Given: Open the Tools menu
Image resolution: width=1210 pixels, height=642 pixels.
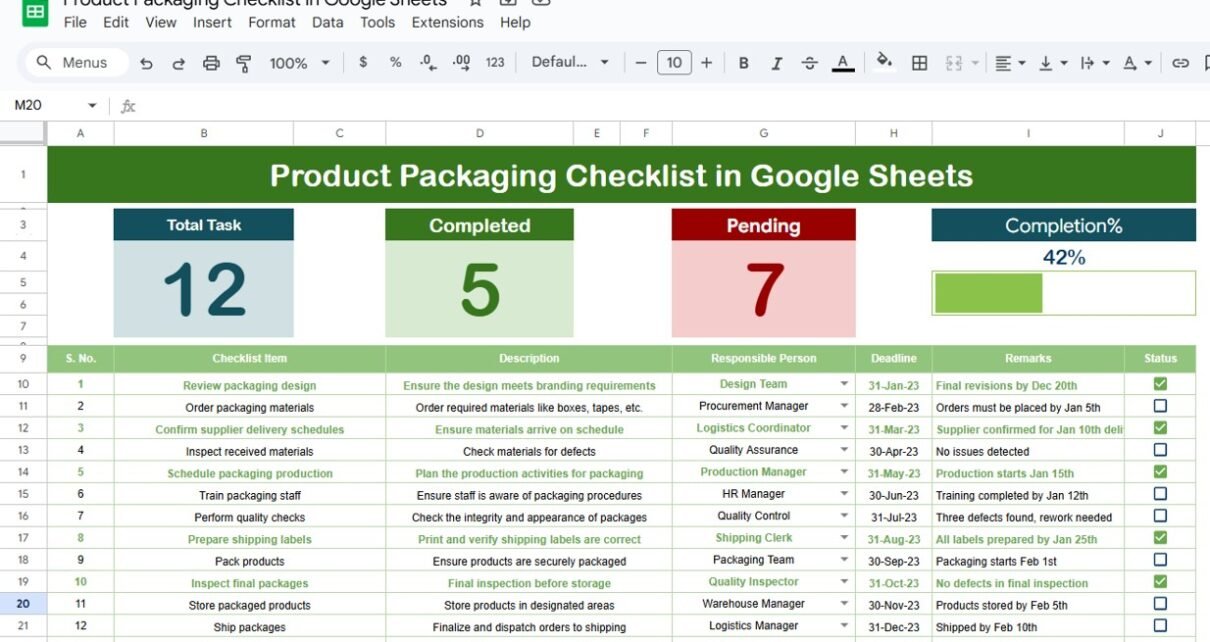Looking at the screenshot, I should (x=377, y=22).
